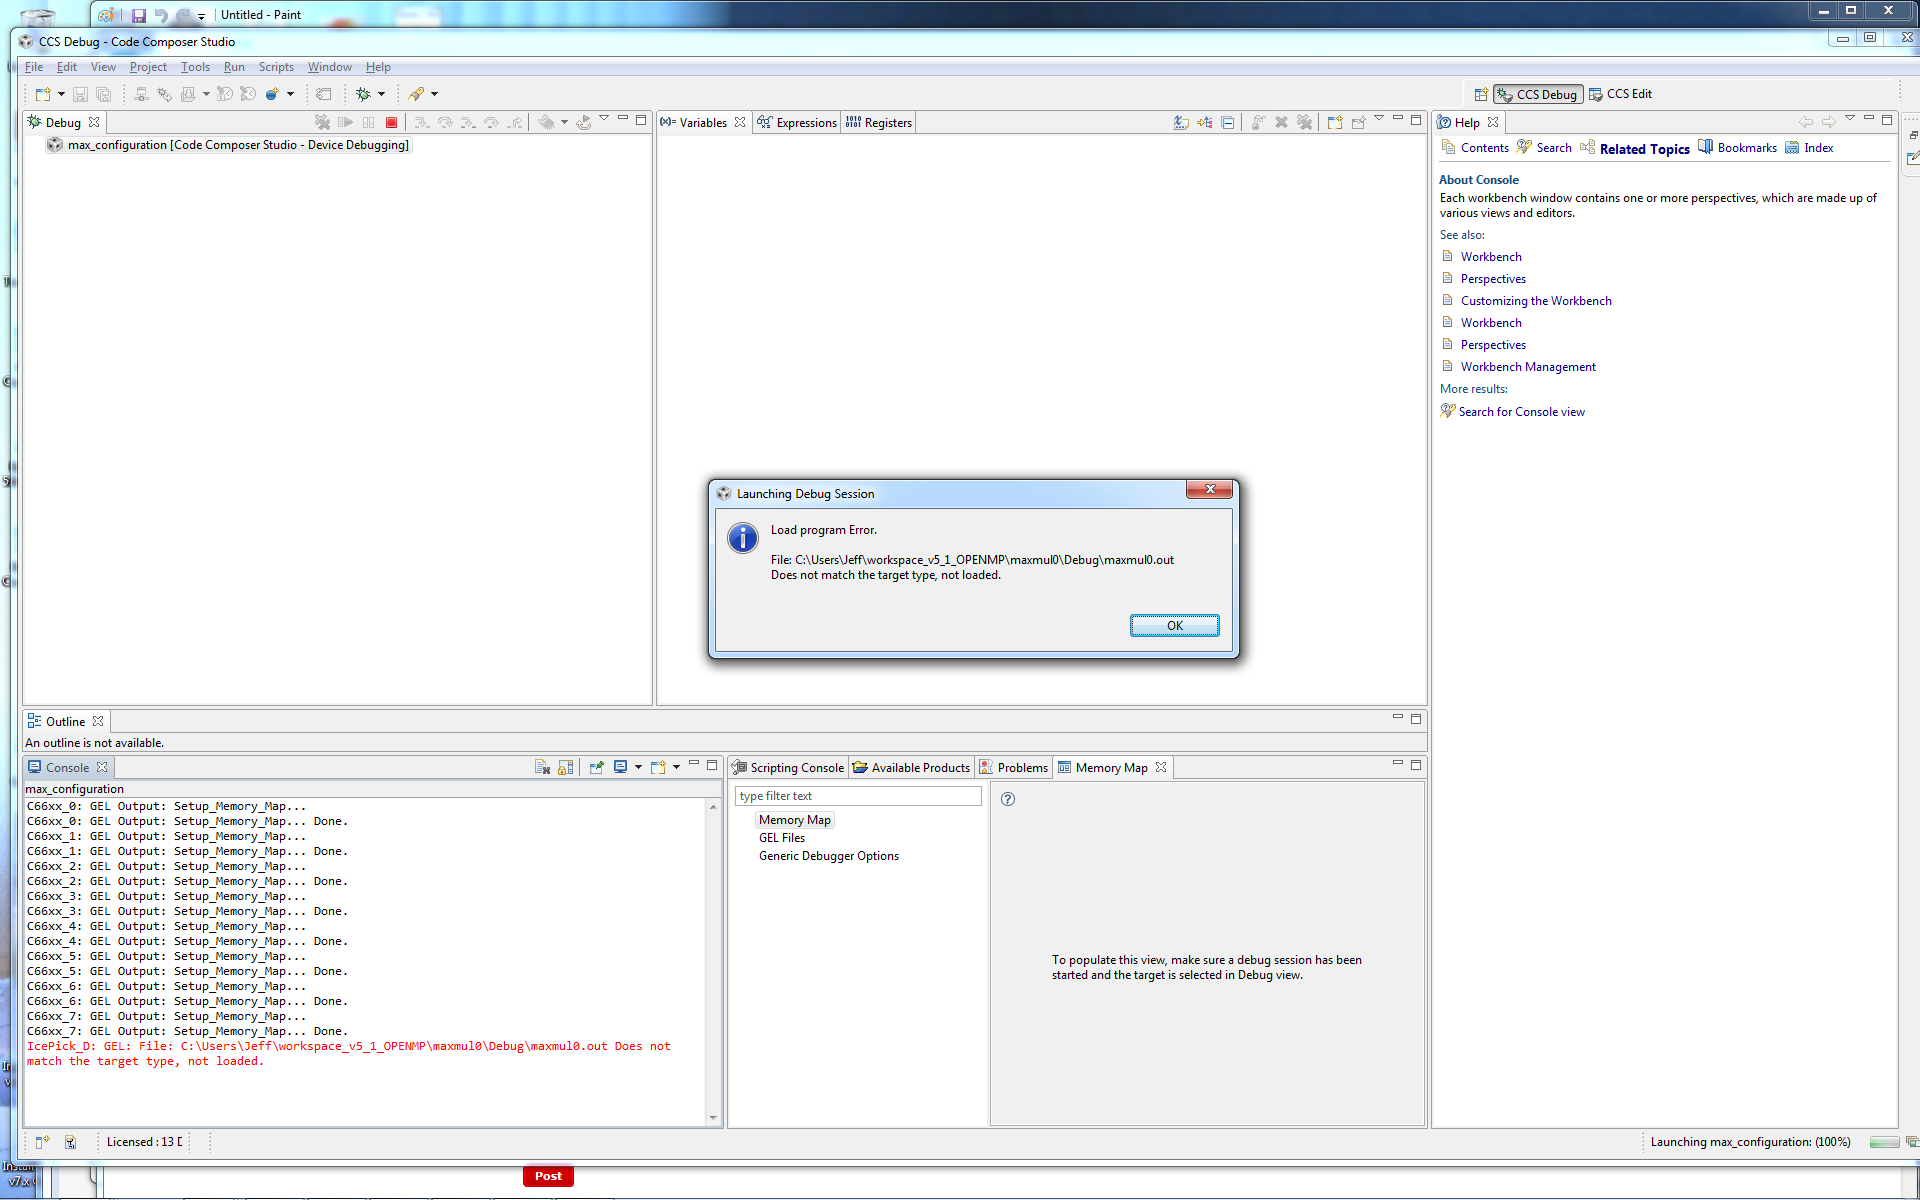1920x1200 pixels.
Task: Open the Debug launch dropdown arrow
Action: [x=381, y=94]
